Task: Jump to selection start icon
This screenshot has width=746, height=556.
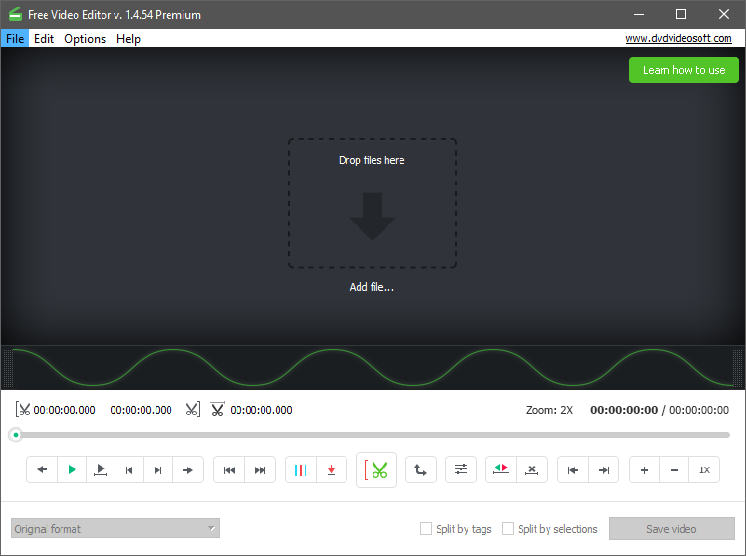Action: click(573, 470)
